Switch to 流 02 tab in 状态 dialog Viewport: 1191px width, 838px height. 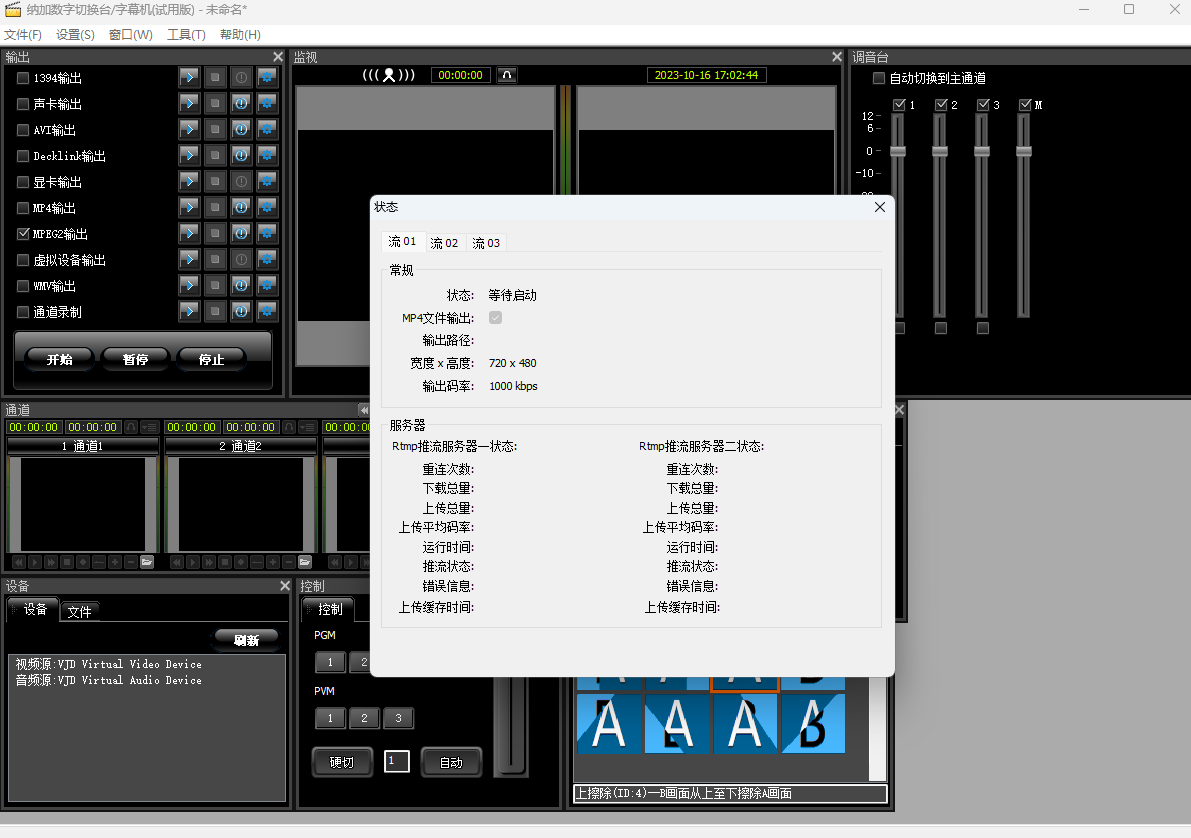[444, 242]
